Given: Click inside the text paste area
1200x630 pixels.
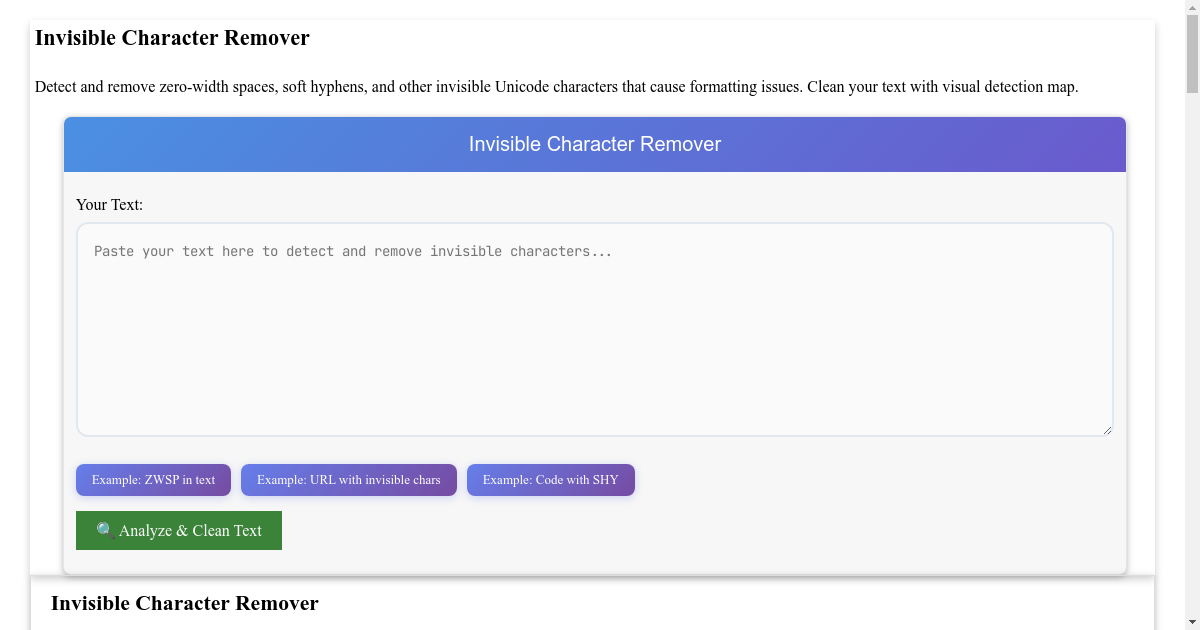Looking at the screenshot, I should (595, 330).
